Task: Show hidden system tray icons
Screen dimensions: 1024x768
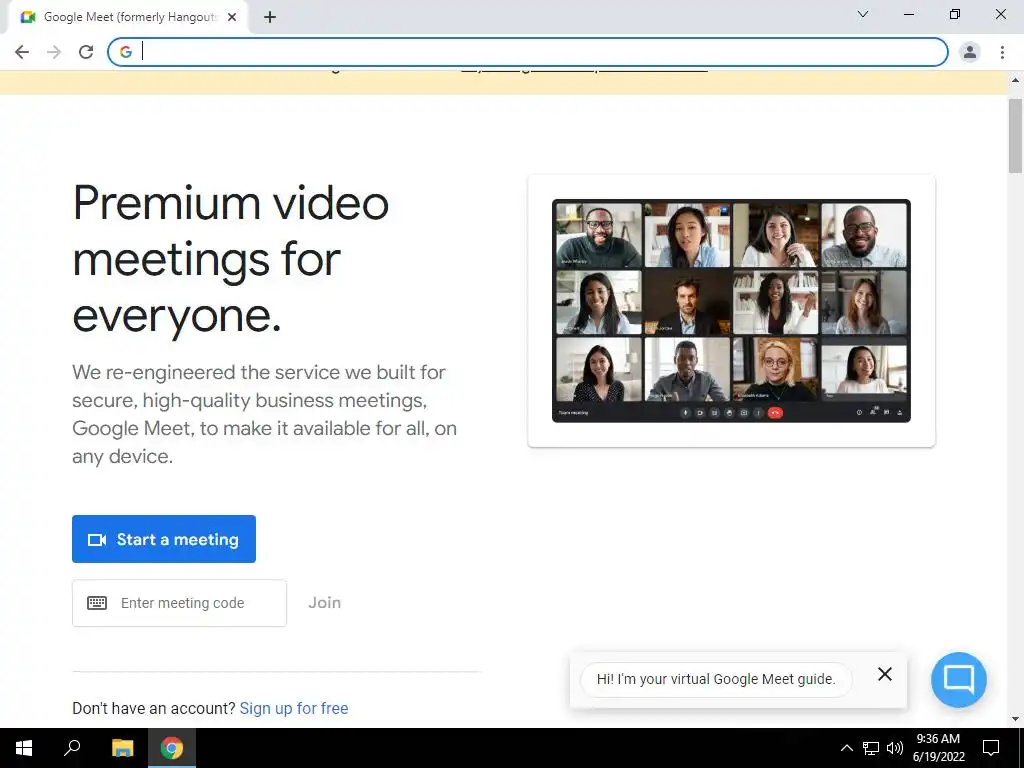Action: pyautogui.click(x=846, y=748)
